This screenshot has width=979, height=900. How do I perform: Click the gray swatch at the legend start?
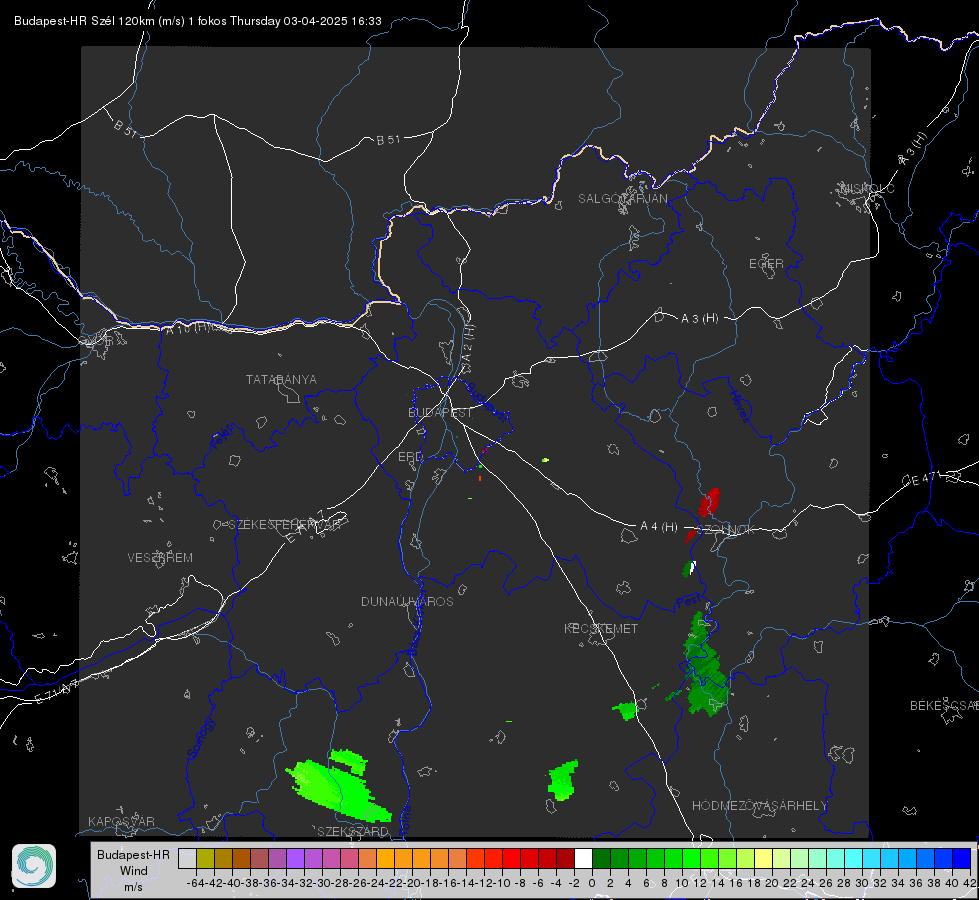pyautogui.click(x=187, y=858)
